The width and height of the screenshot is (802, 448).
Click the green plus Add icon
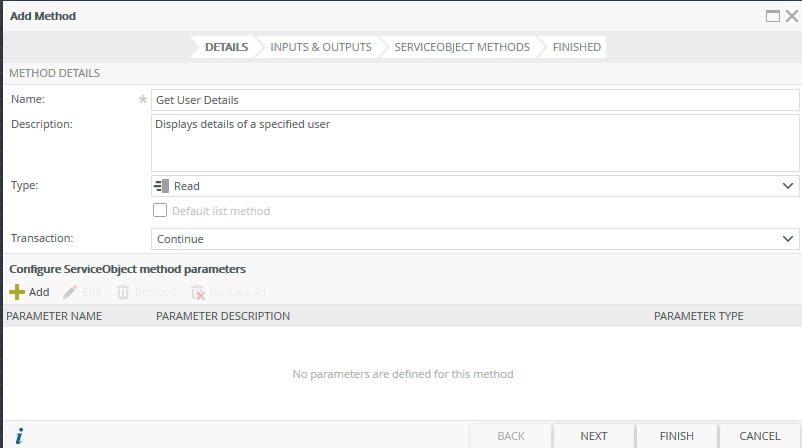[17, 292]
